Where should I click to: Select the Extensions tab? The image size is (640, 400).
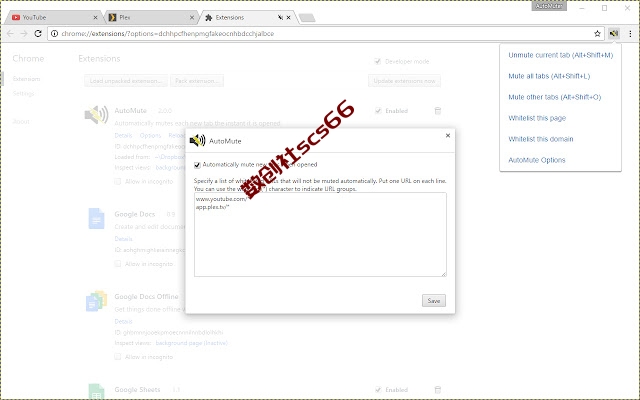coord(247,18)
